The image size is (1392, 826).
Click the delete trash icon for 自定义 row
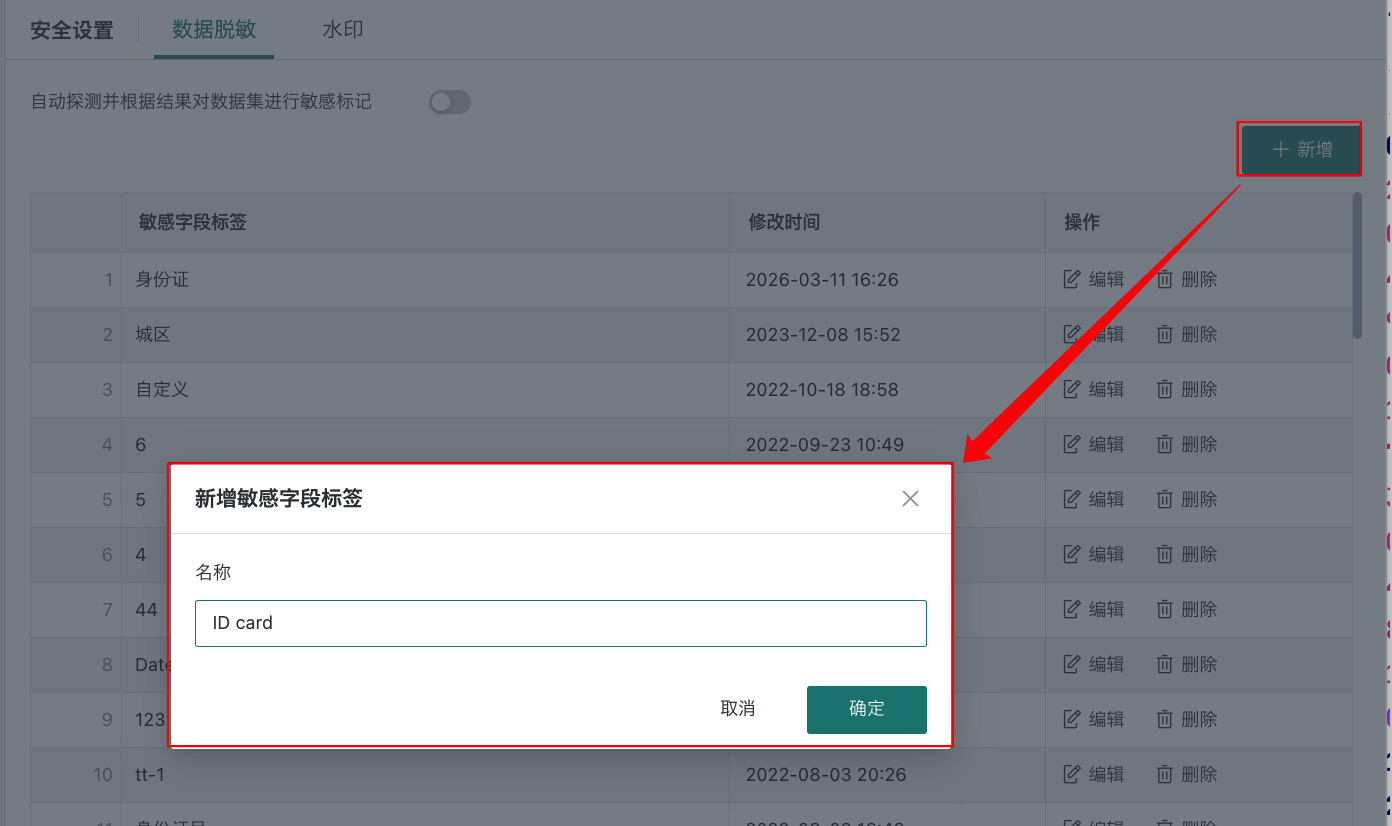[x=1165, y=390]
